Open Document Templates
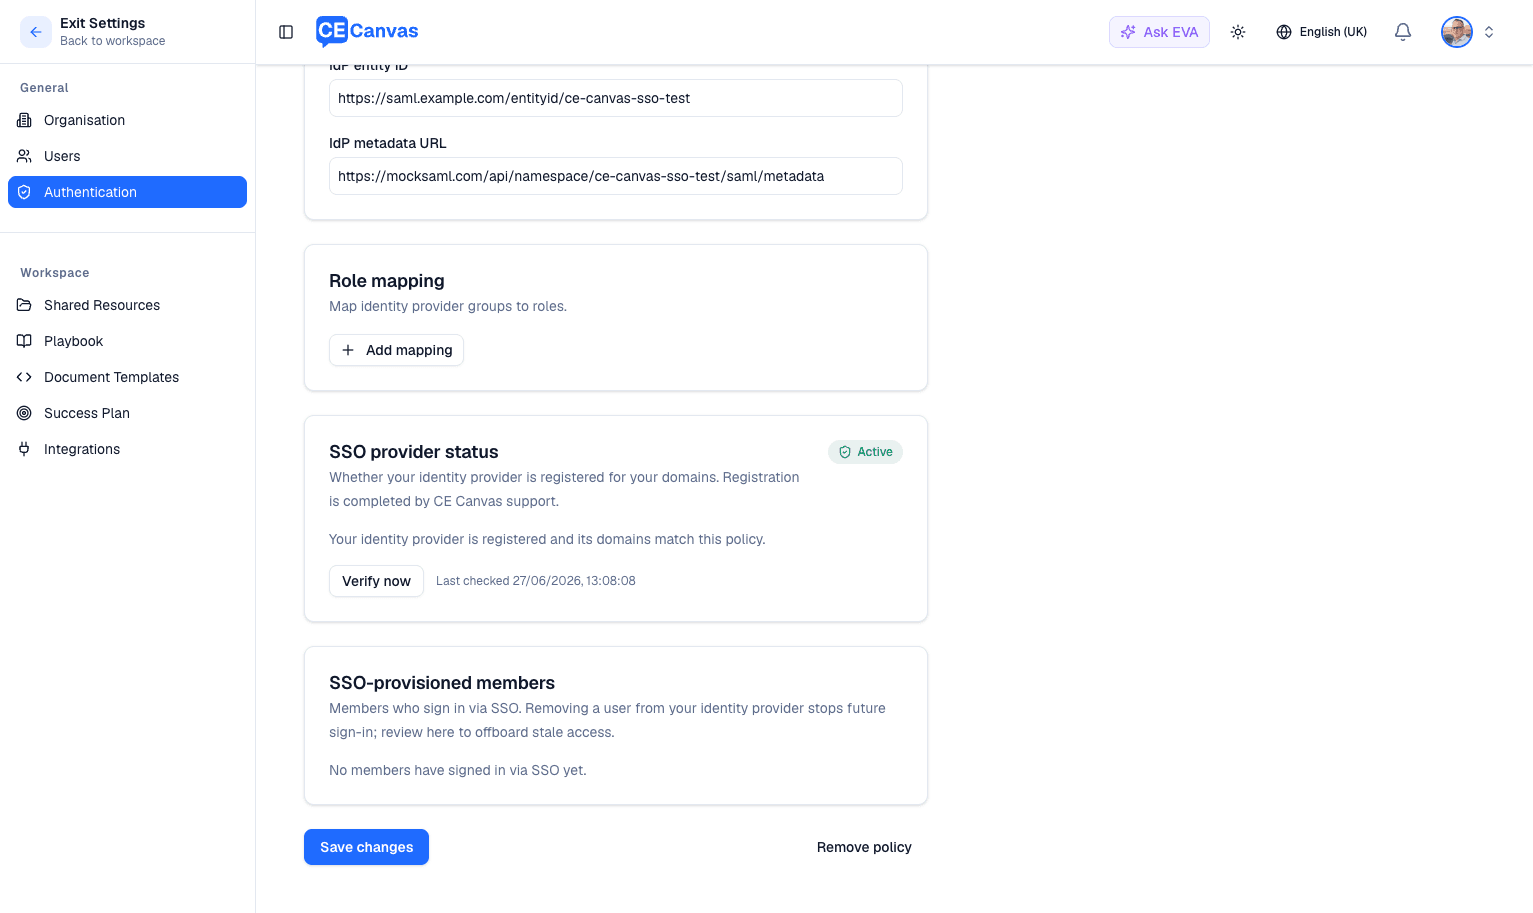Image resolution: width=1533 pixels, height=913 pixels. [127, 377]
